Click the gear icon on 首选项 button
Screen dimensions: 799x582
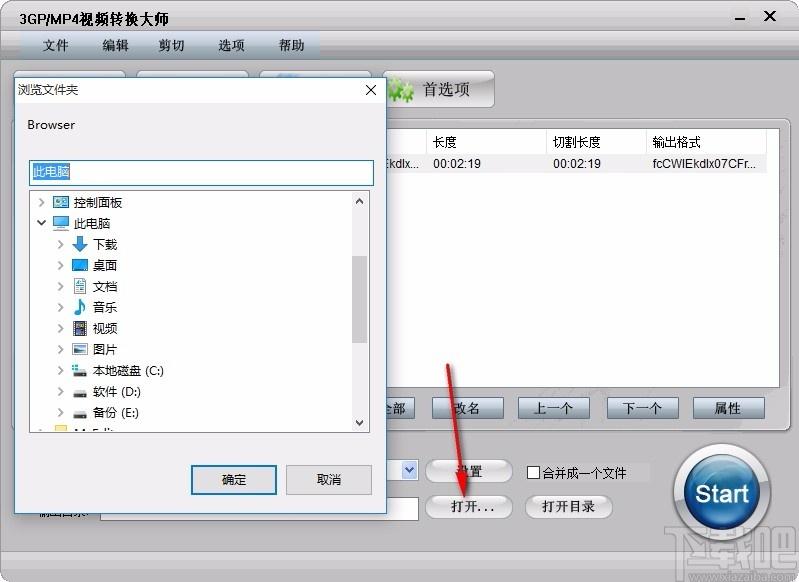(401, 90)
